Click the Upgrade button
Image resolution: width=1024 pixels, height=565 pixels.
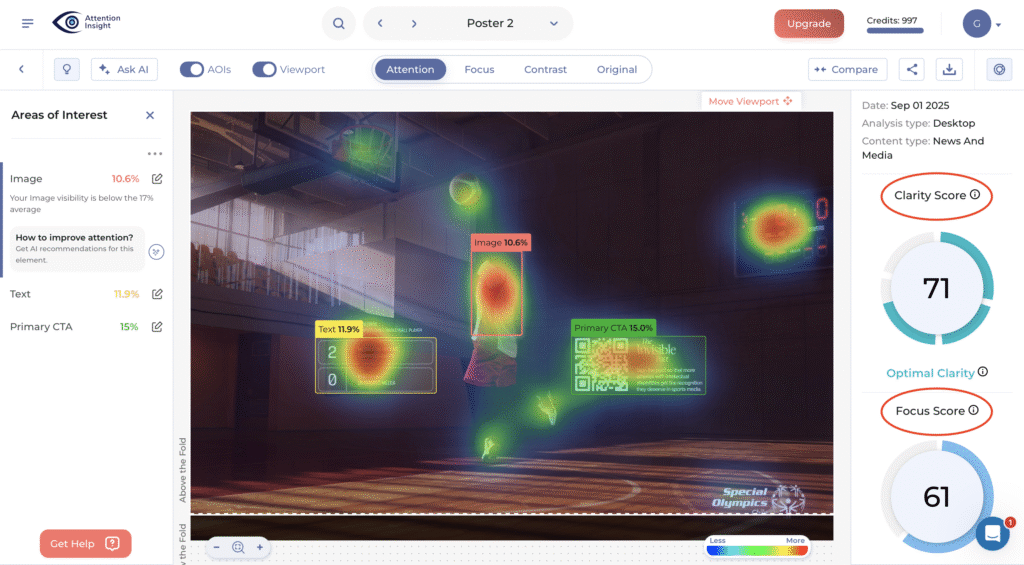[808, 24]
